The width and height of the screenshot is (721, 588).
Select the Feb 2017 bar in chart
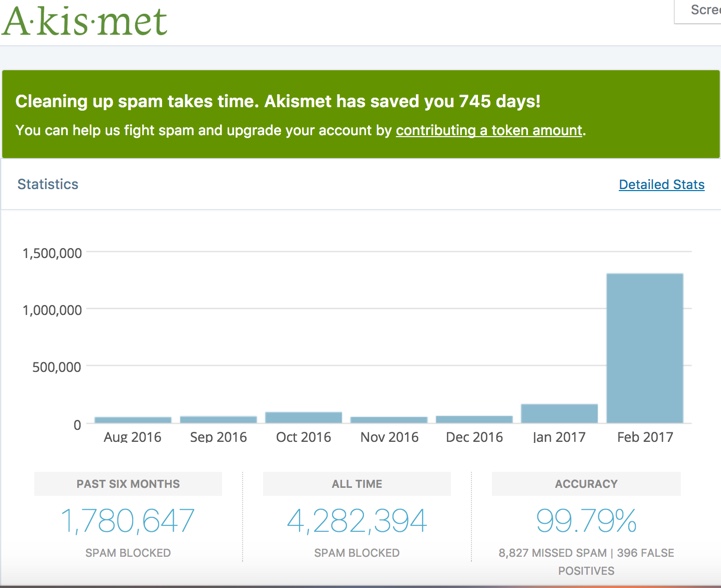tap(645, 348)
